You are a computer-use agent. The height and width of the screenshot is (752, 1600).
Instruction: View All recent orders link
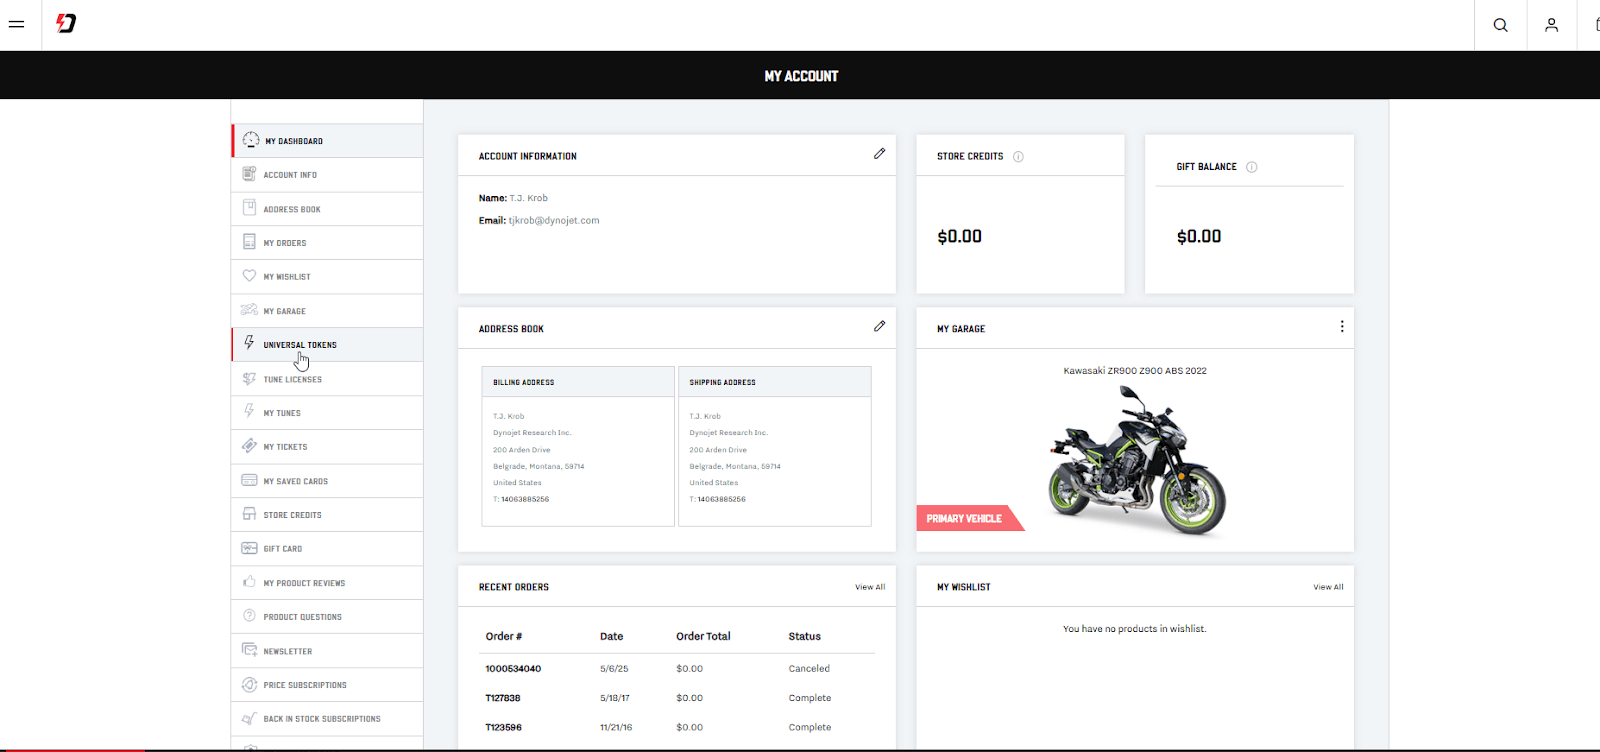[870, 587]
